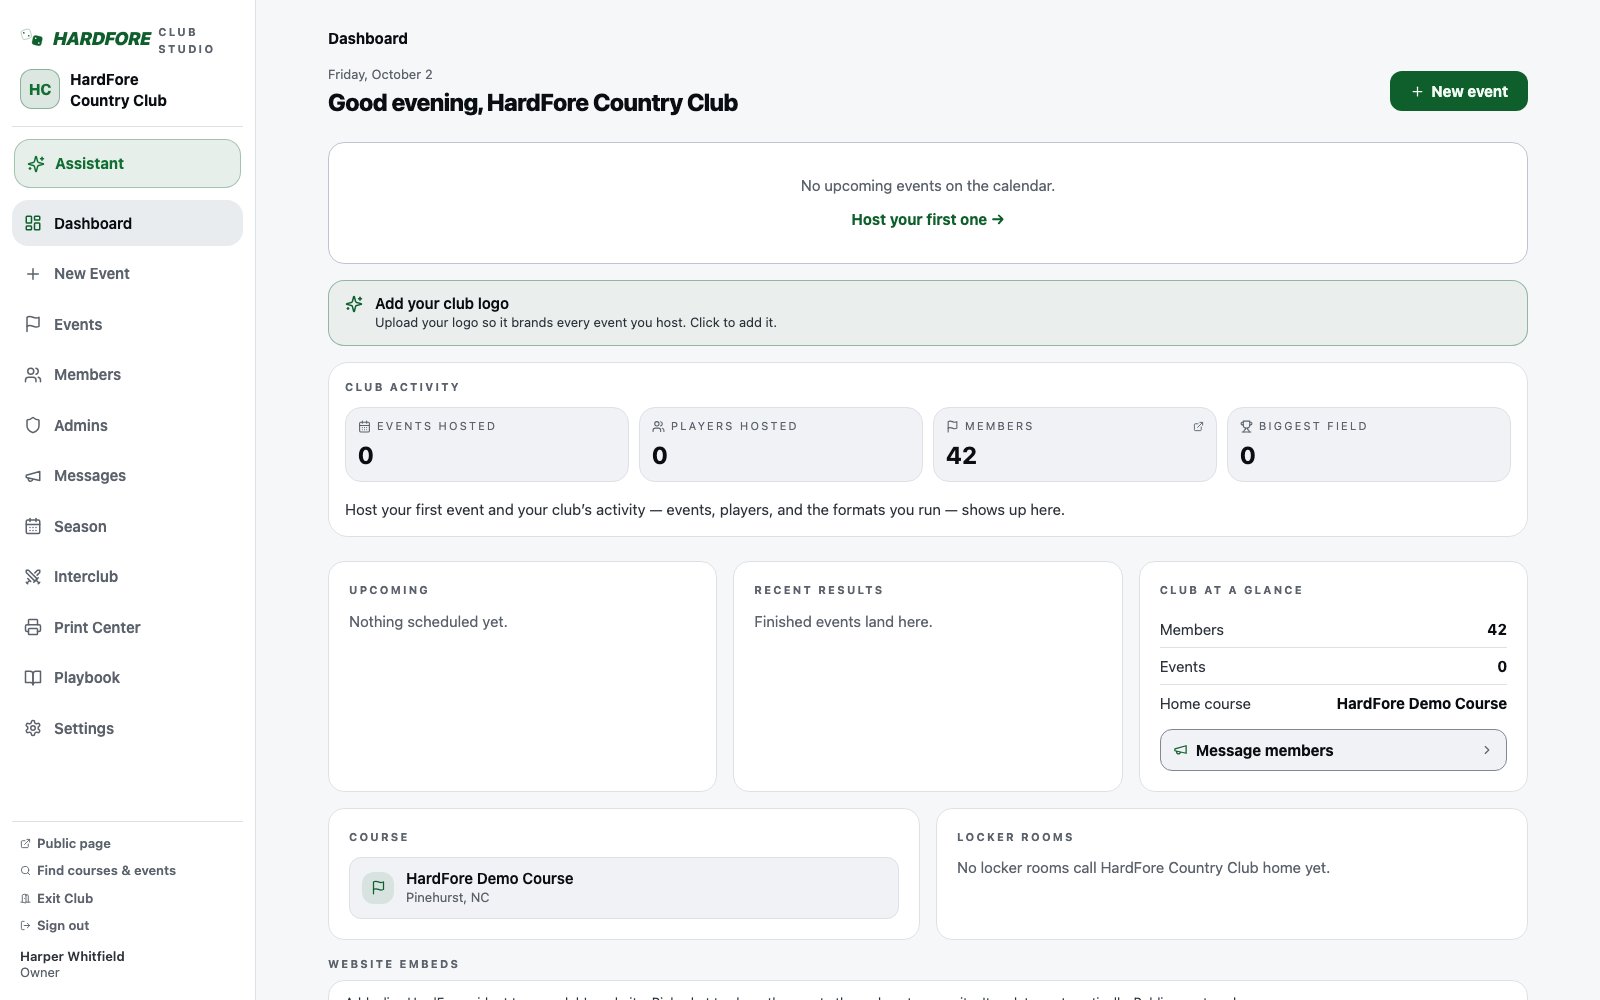
Task: Click the HardFore Demo Course flag icon
Action: click(x=378, y=887)
